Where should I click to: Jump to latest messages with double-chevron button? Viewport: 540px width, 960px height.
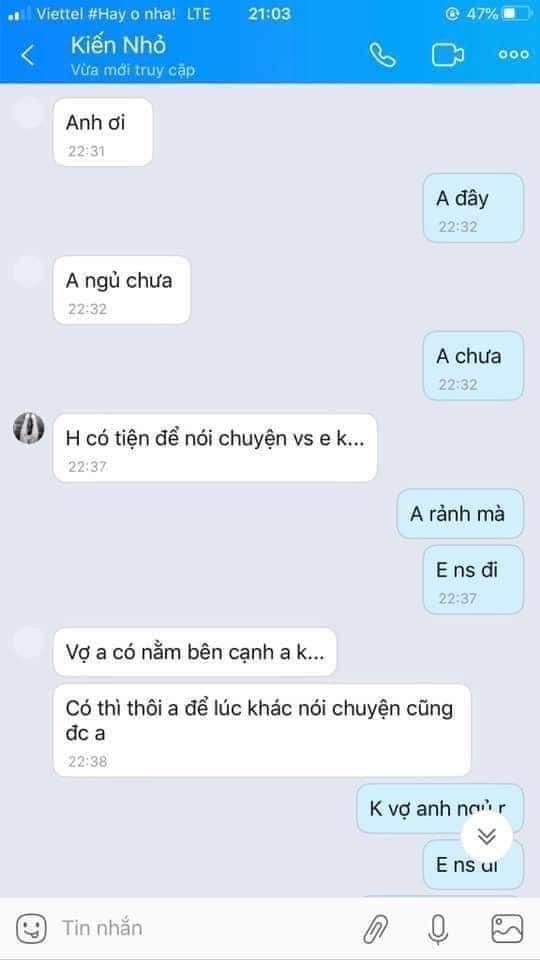click(x=487, y=836)
